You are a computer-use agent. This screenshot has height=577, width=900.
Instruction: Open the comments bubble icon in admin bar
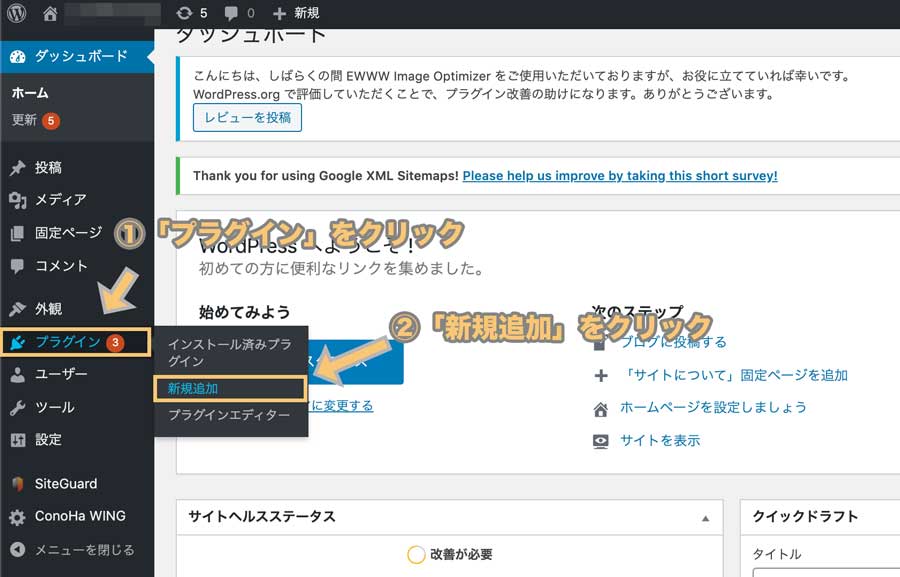pyautogui.click(x=231, y=13)
